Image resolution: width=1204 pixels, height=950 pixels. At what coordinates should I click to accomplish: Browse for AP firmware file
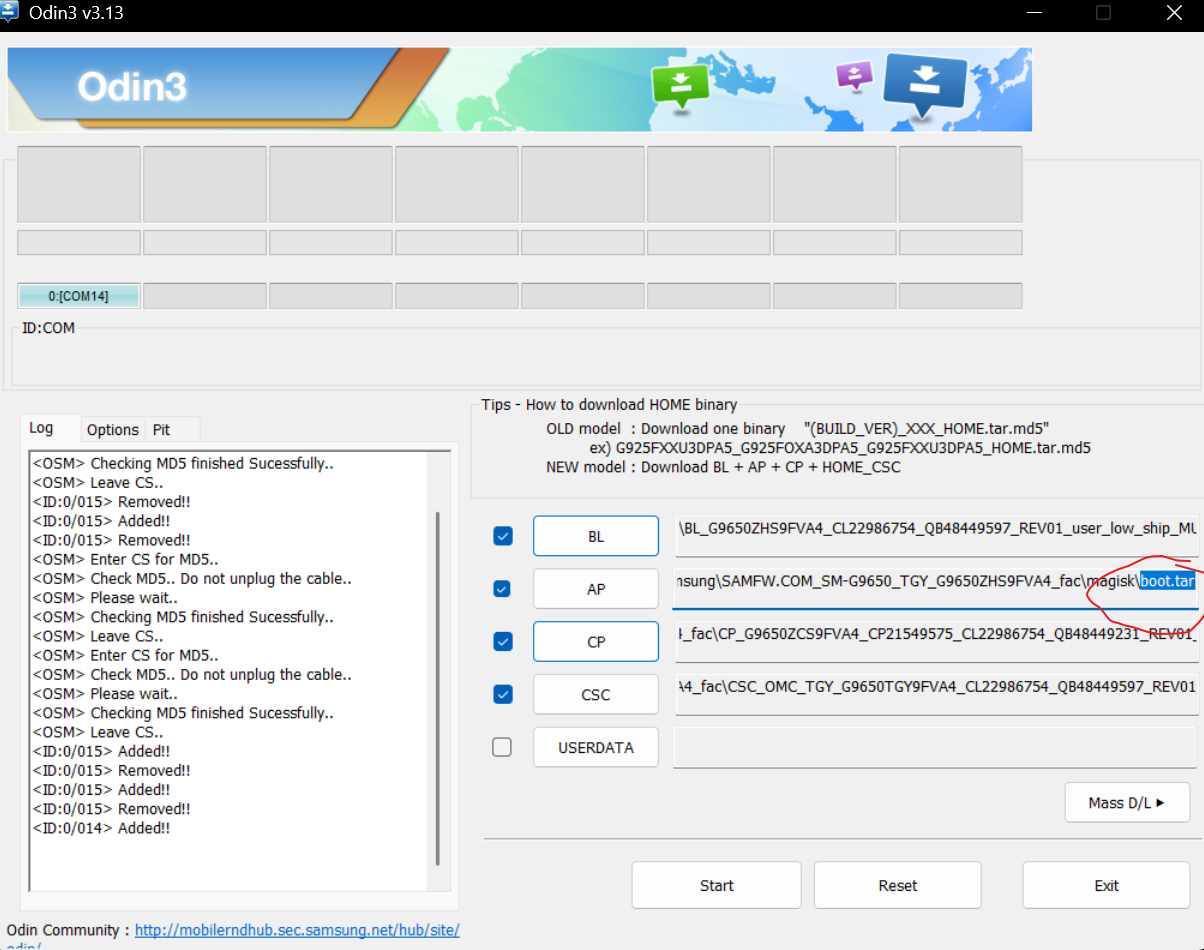pyautogui.click(x=595, y=589)
